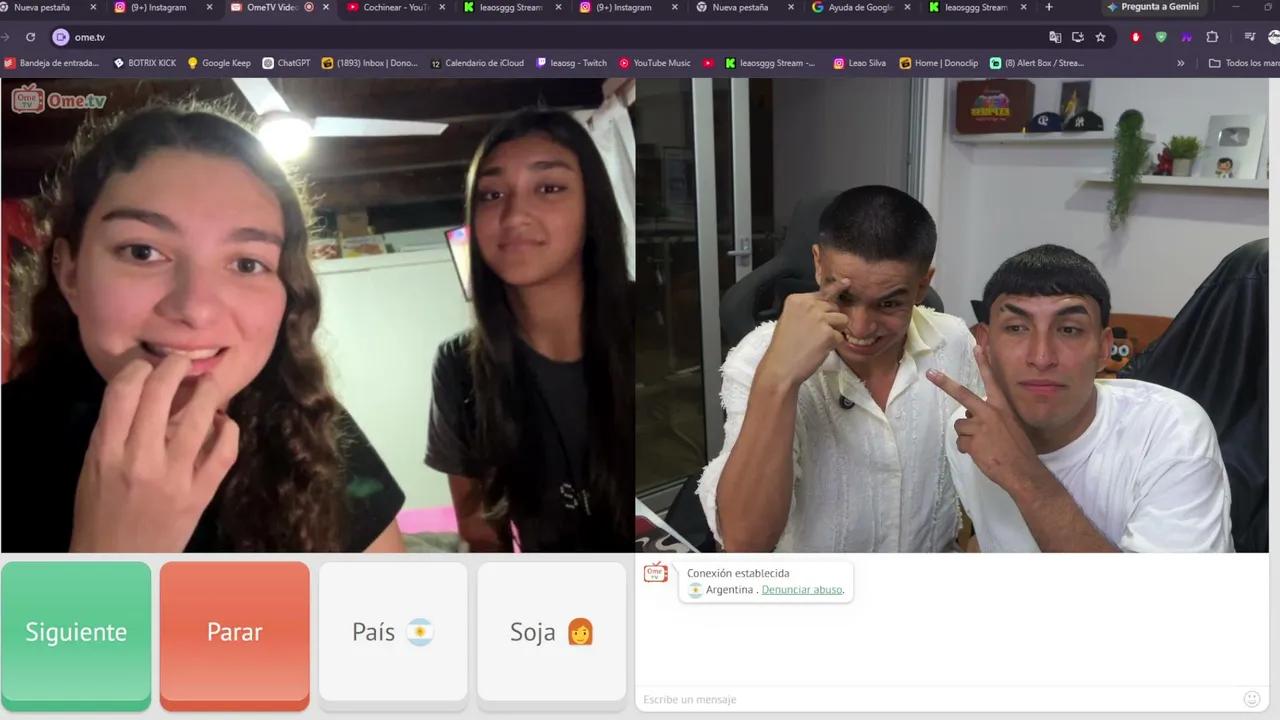1280x720 pixels.
Task: Open (1893) Inbox Dono bookmark
Action: pyautogui.click(x=369, y=63)
